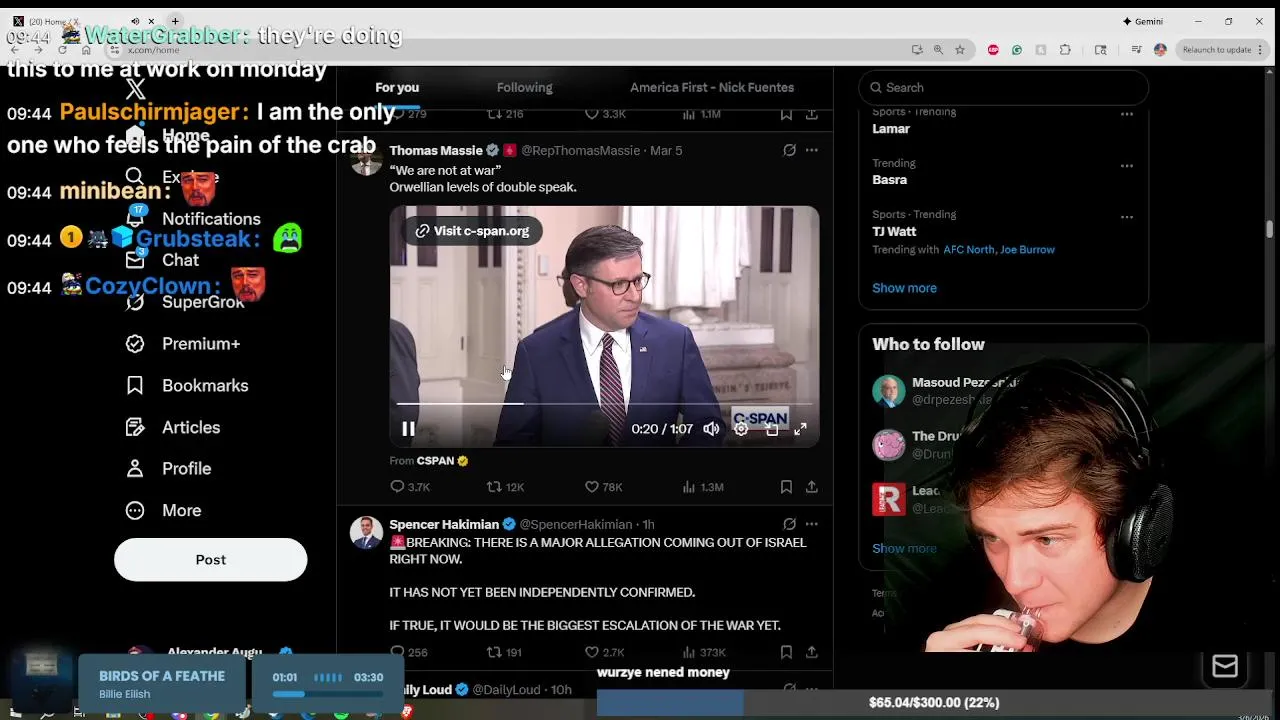
Task: Open Profile from the sidebar
Action: [168, 468]
